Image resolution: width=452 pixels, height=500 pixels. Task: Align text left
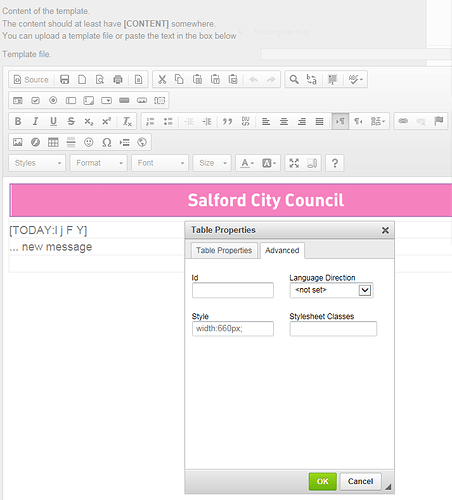(x=266, y=121)
